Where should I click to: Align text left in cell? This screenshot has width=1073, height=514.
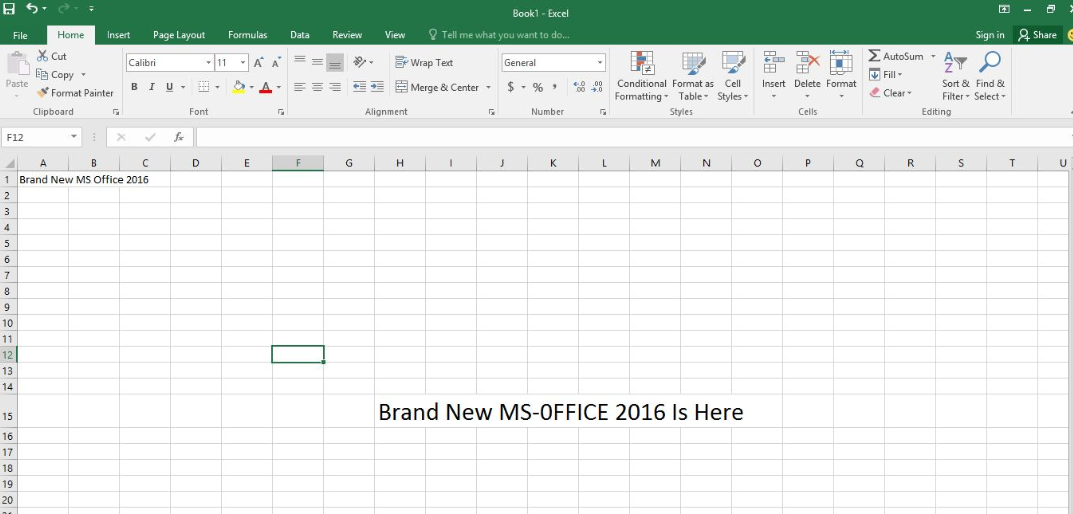click(x=300, y=87)
